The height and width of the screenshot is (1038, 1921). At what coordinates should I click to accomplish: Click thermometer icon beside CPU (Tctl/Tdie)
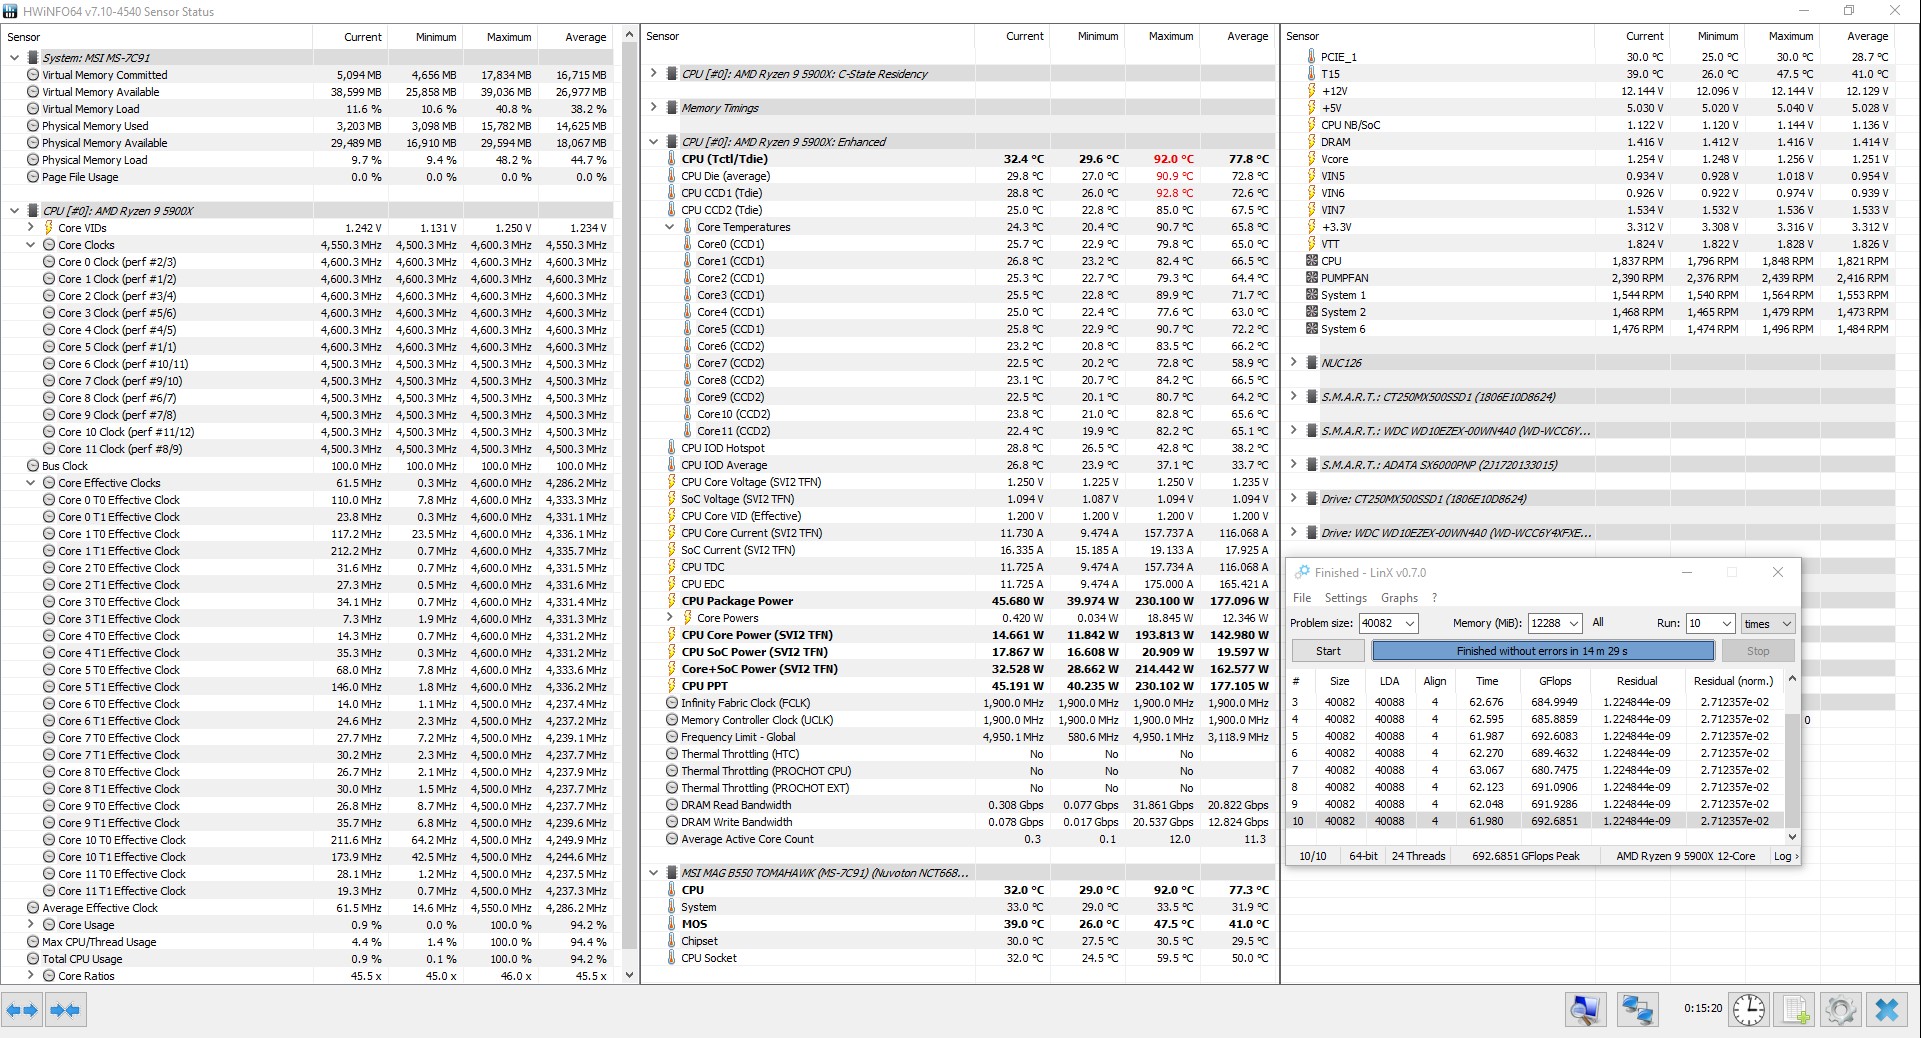click(x=672, y=159)
